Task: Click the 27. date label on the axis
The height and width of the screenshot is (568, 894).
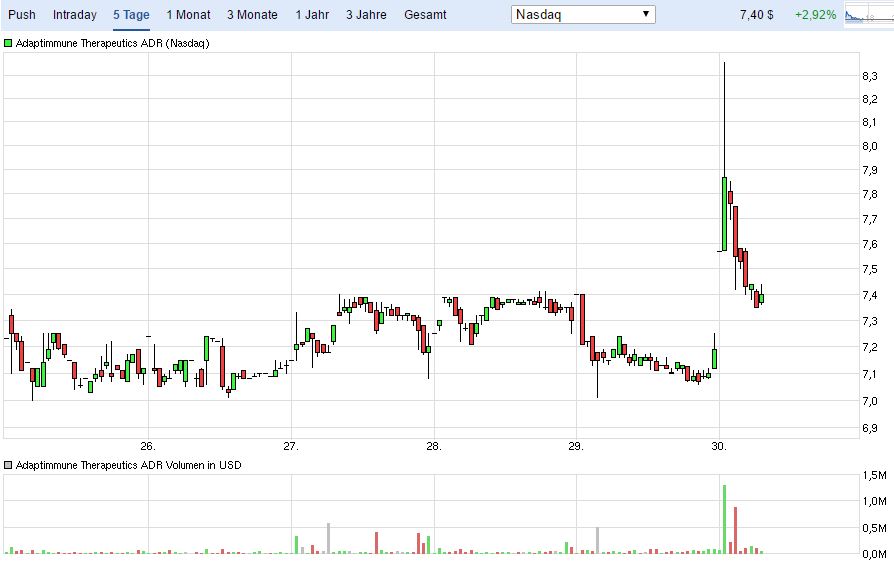Action: pos(291,445)
